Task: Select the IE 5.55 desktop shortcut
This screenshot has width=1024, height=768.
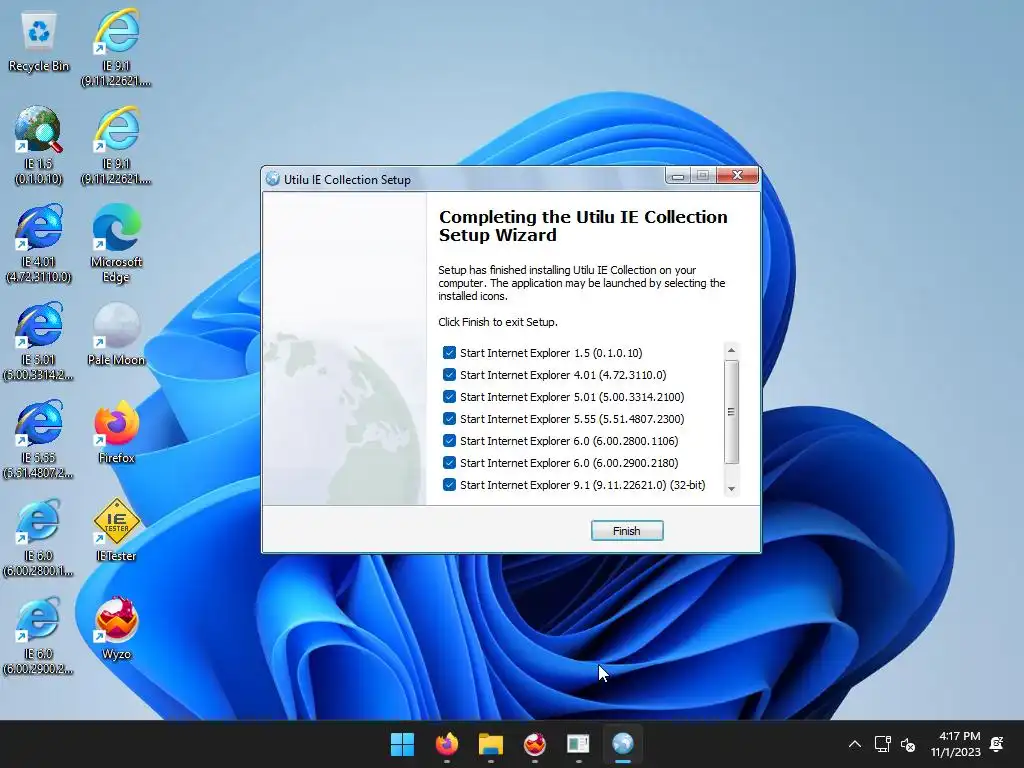Action: click(x=39, y=439)
